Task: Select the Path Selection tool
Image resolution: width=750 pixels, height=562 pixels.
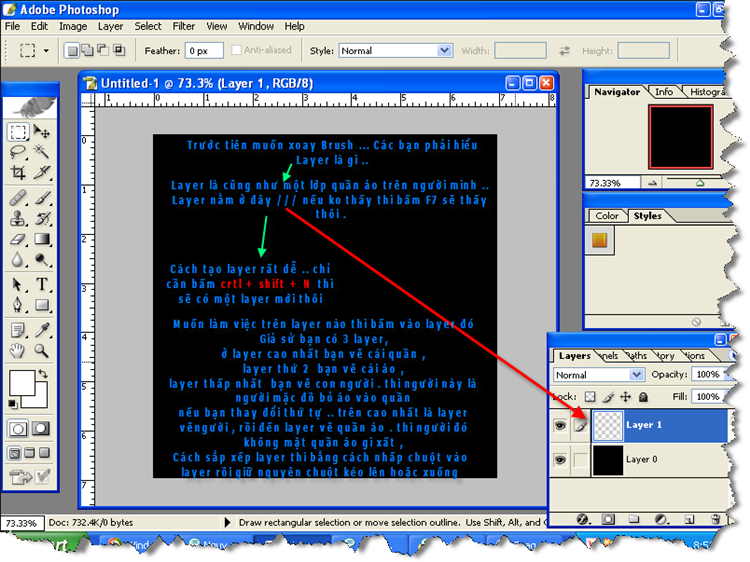Action: pyautogui.click(x=18, y=284)
